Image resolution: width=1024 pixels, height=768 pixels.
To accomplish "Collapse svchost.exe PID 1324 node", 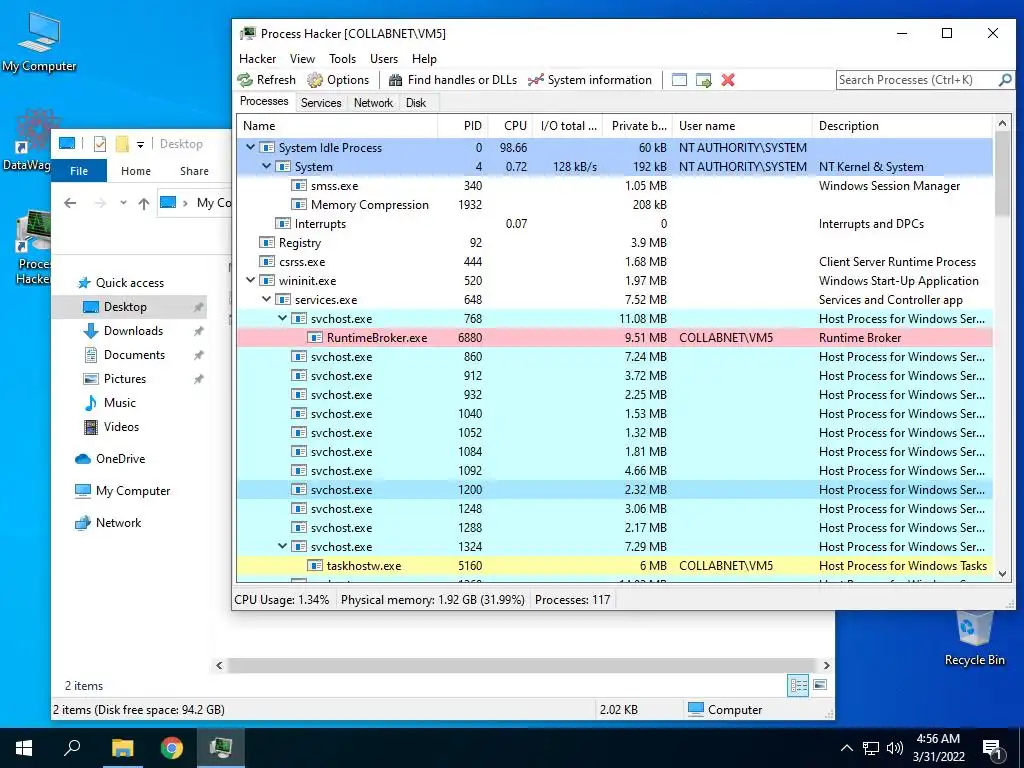I will click(x=282, y=547).
